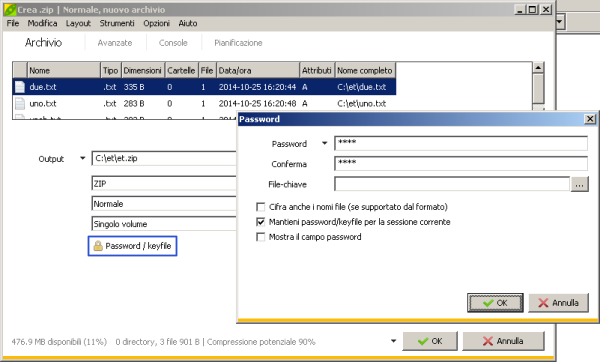Screen dimensions: 600x362
Task: Click the Output path field C:\et\et.zip
Action: tap(165, 158)
